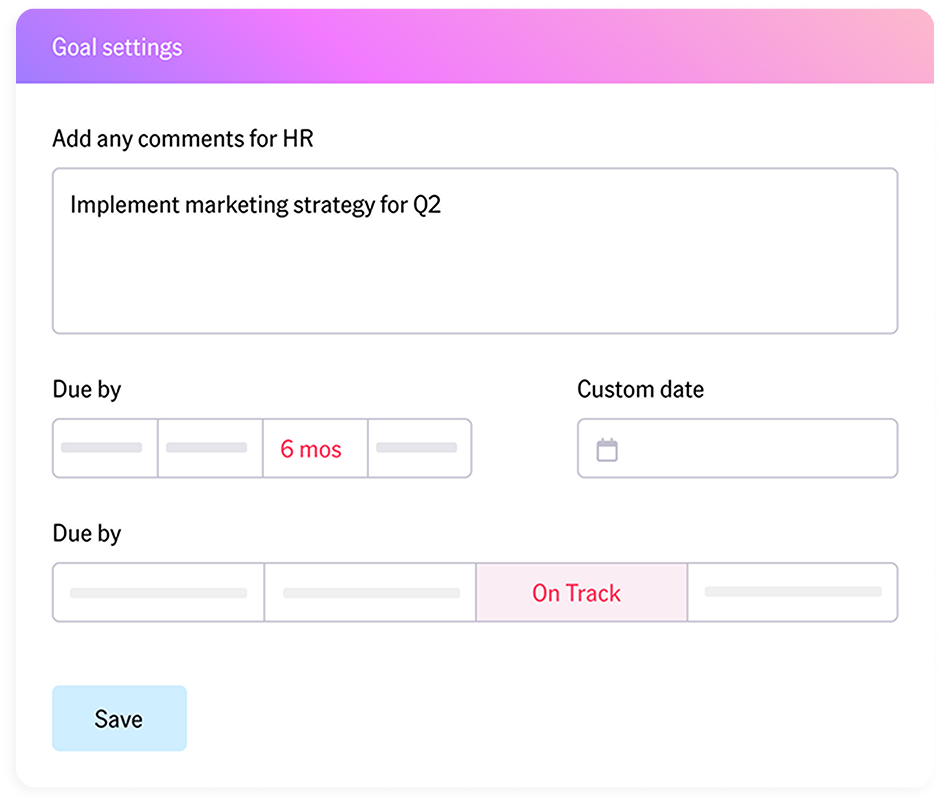Image resolution: width=943 pixels, height=804 pixels.
Task: Click the pink end of the gradient header bar
Action: click(880, 45)
